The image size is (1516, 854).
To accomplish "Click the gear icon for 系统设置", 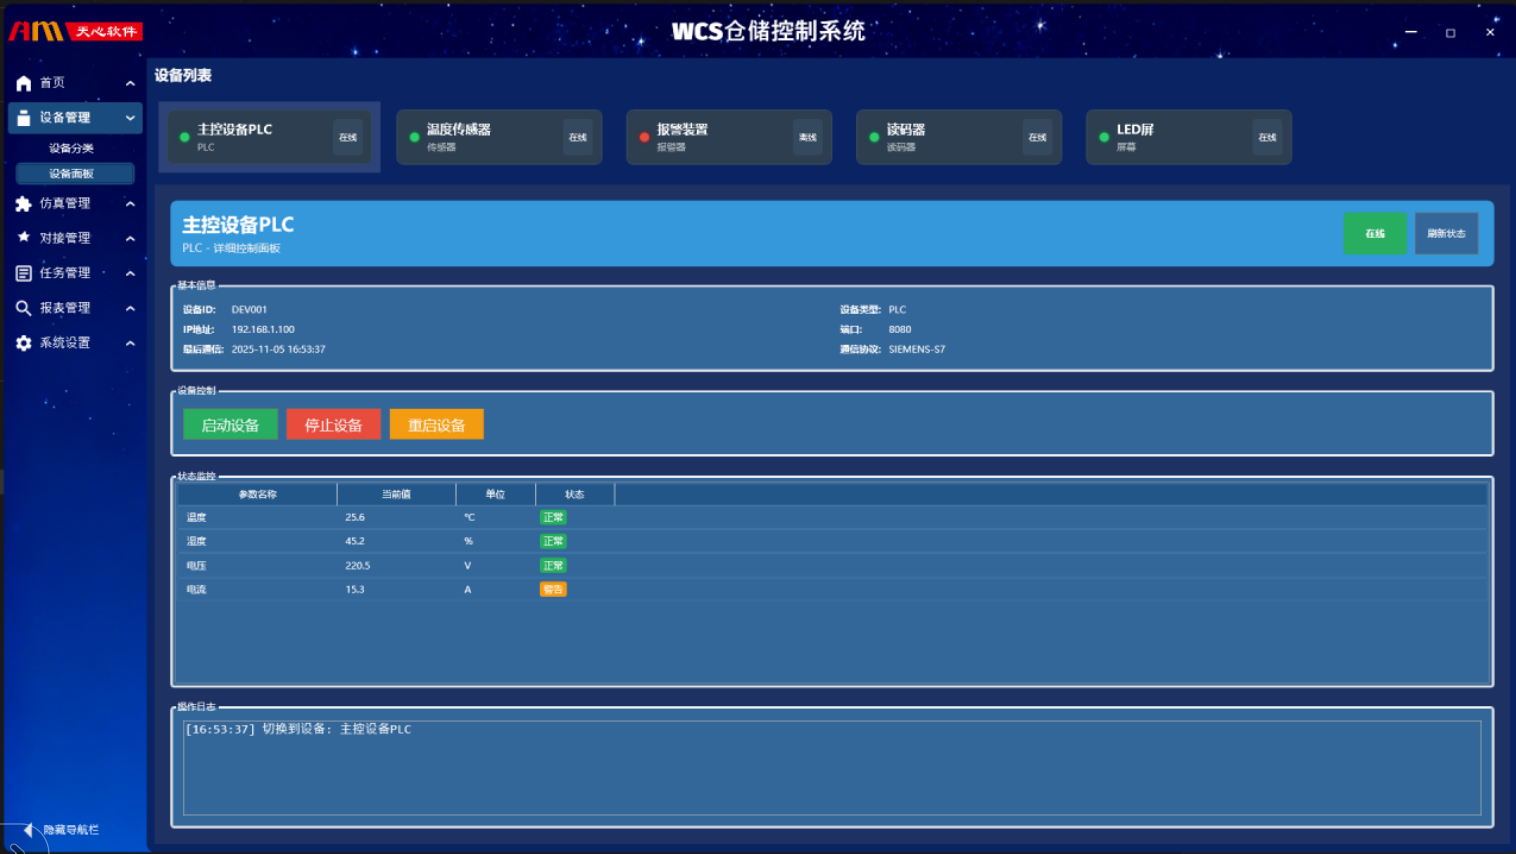I will pos(24,343).
